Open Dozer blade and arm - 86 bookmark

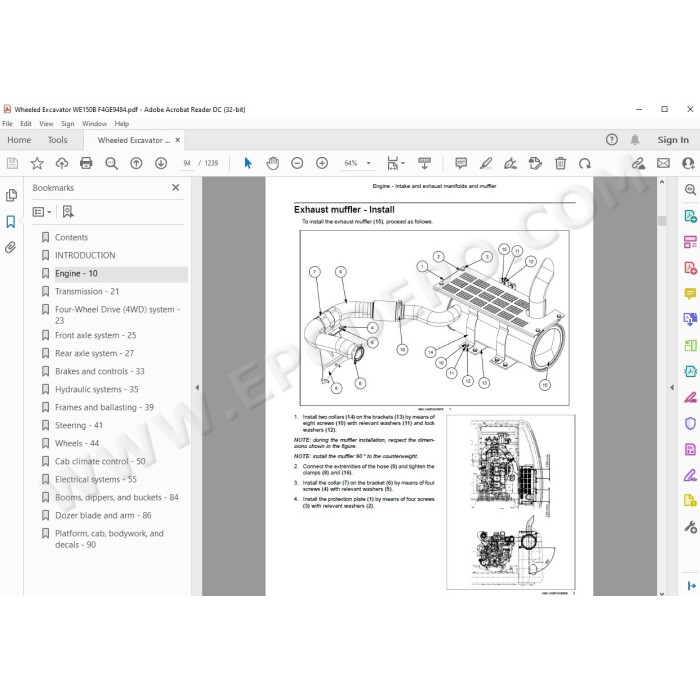[x=103, y=515]
